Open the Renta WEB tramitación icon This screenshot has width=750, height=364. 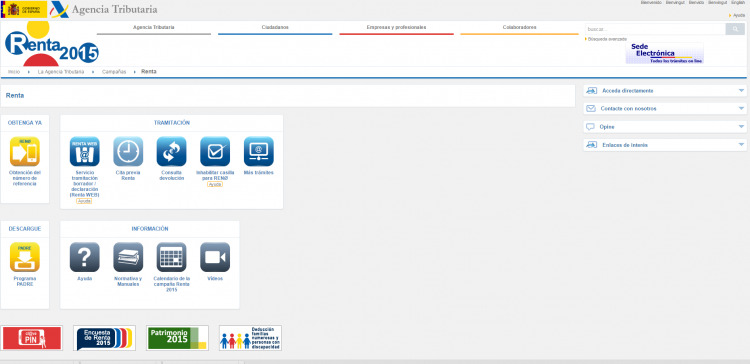pyautogui.click(x=85, y=152)
